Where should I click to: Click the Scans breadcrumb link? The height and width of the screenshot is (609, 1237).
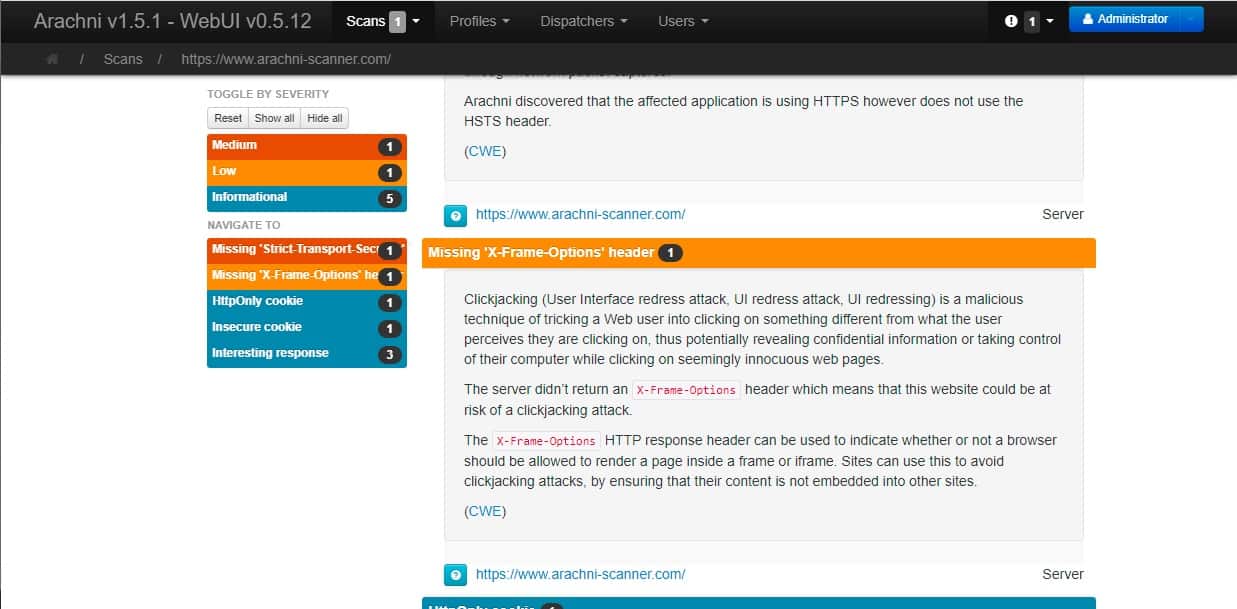pos(123,59)
